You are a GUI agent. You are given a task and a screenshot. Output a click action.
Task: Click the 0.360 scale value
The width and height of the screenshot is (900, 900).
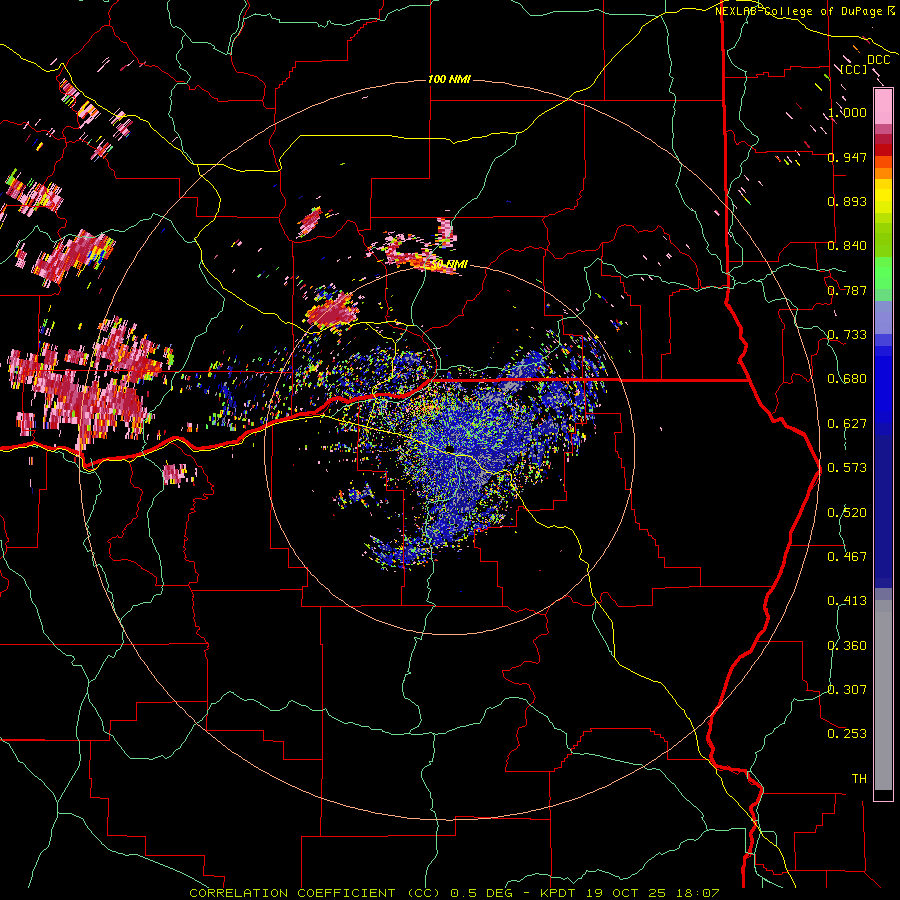847,646
